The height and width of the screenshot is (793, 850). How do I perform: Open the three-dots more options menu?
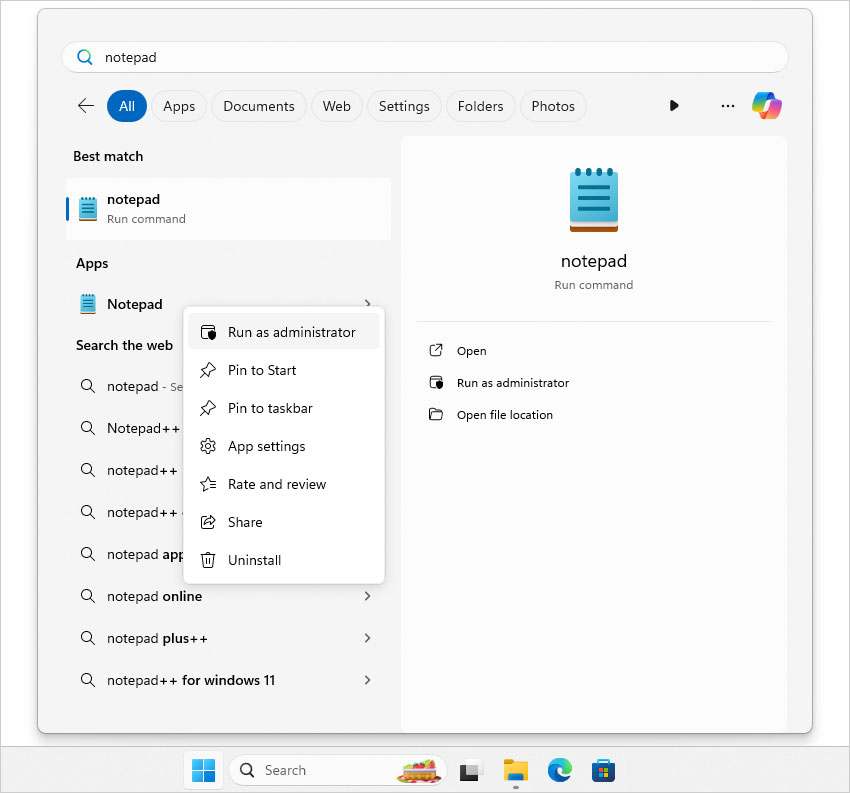pos(727,106)
